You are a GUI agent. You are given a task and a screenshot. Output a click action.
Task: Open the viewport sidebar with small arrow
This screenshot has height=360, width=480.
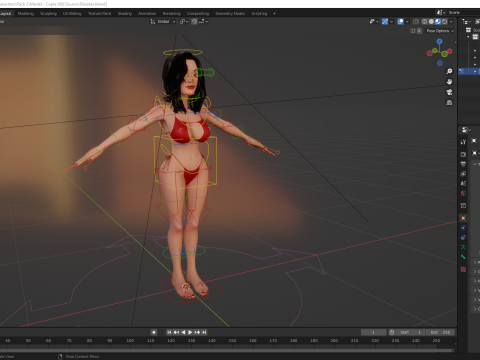[x=455, y=42]
